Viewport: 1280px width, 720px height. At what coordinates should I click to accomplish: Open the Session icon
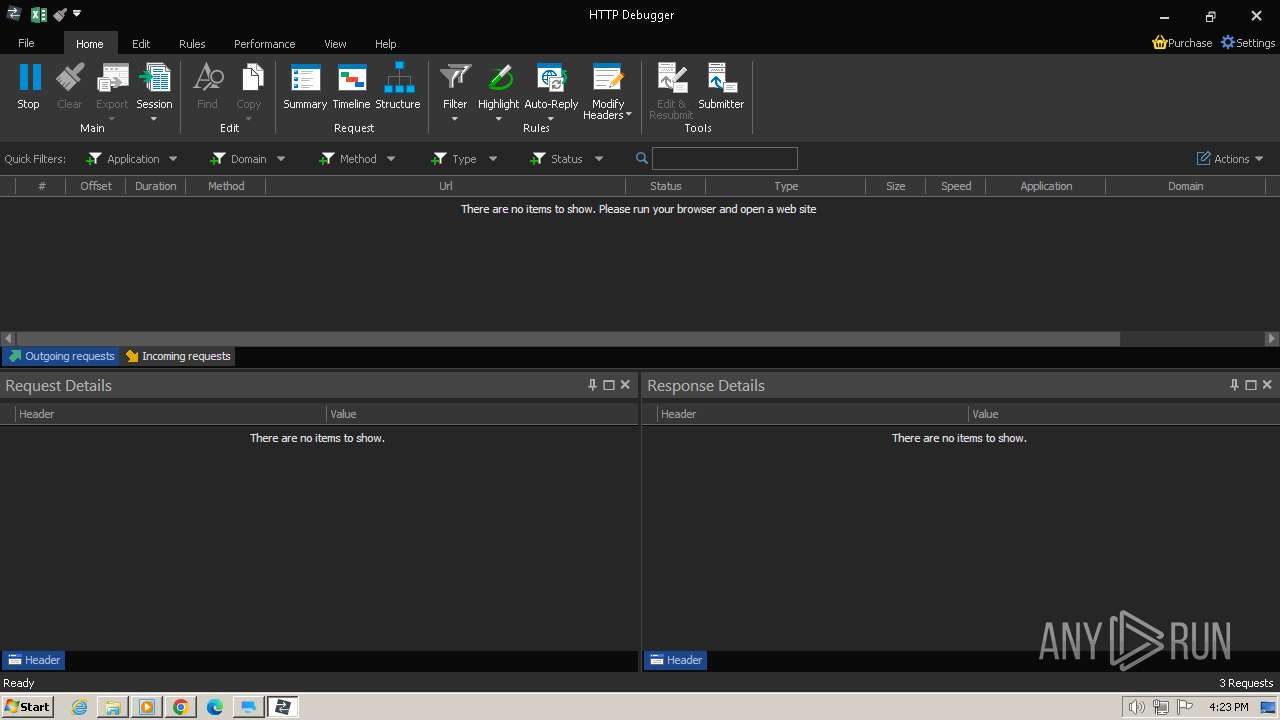(x=154, y=78)
